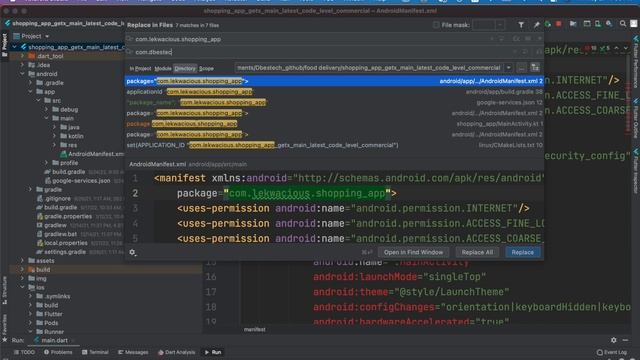The height and width of the screenshot is (360, 640).
Task: Collapse the android folder
Action: [x=22, y=74]
